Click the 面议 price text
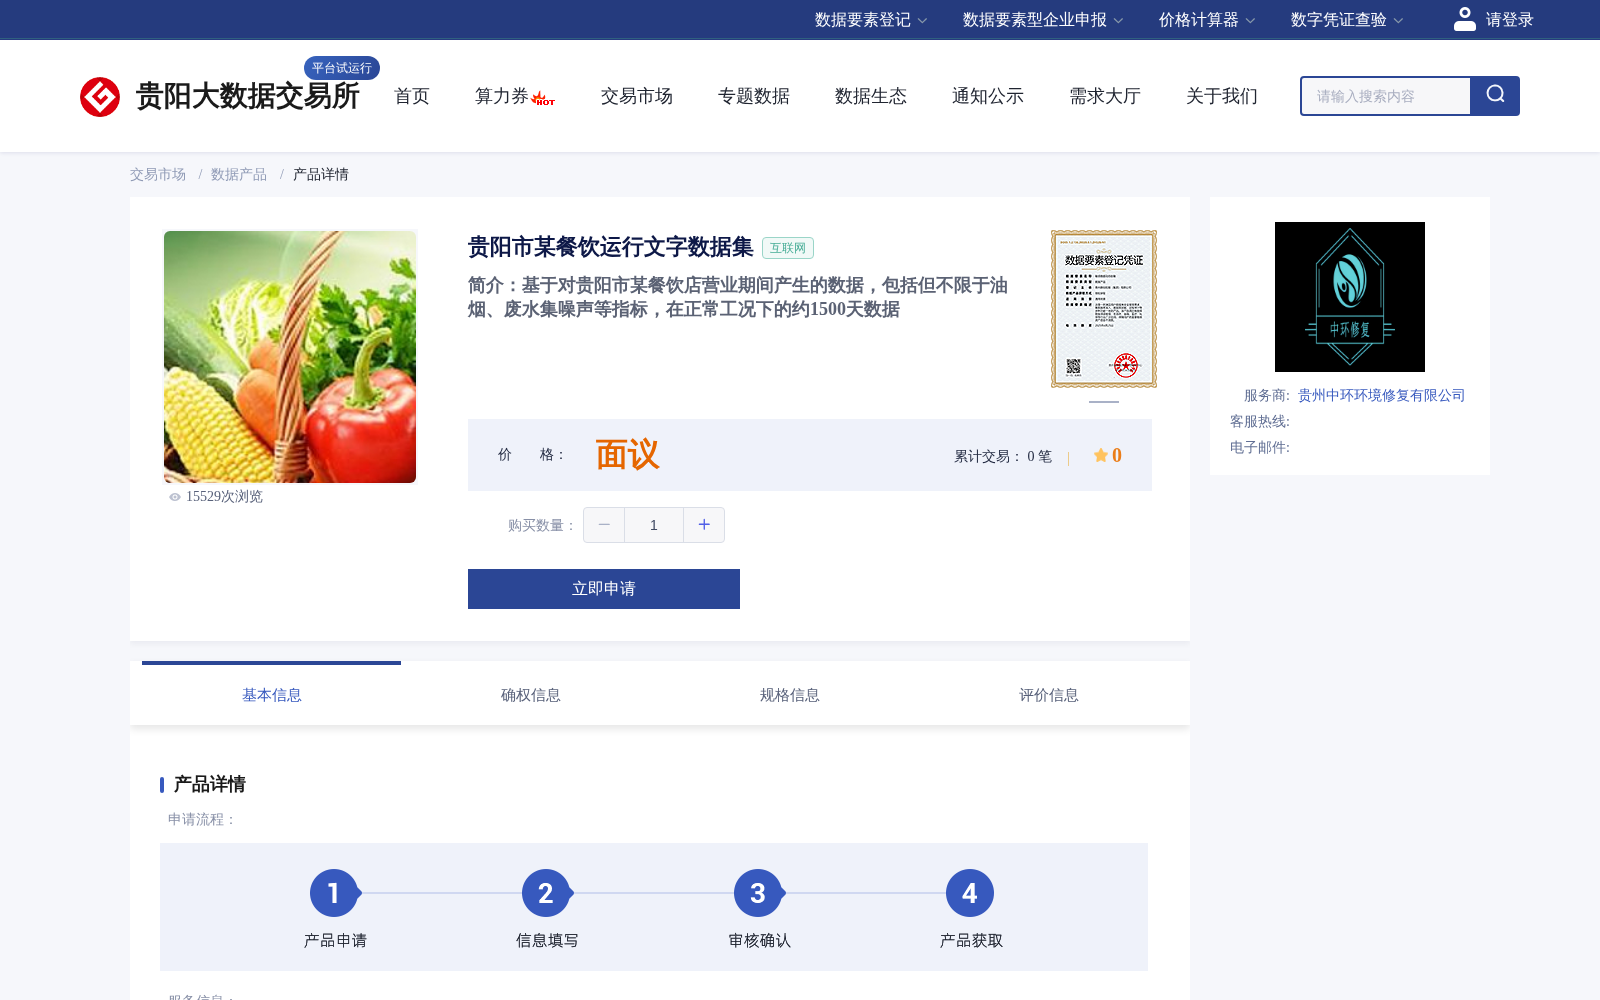Viewport: 1600px width, 1000px height. (x=628, y=455)
